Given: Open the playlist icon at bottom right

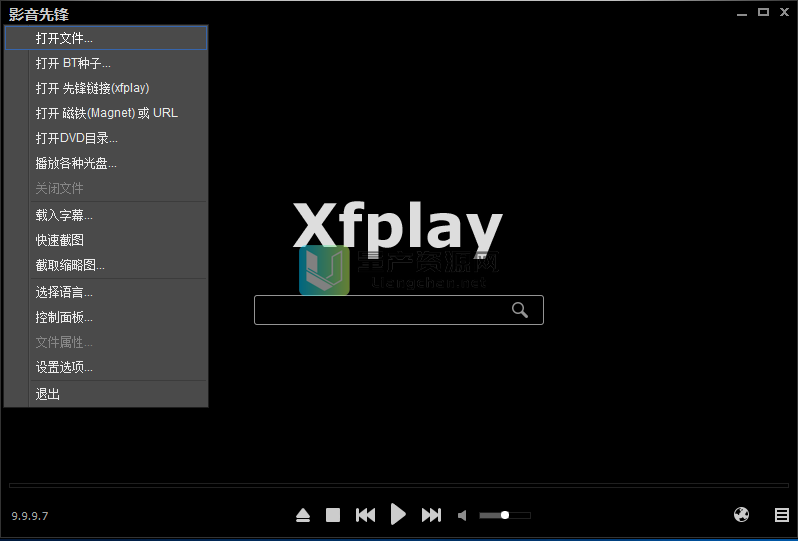Looking at the screenshot, I should click(782, 515).
